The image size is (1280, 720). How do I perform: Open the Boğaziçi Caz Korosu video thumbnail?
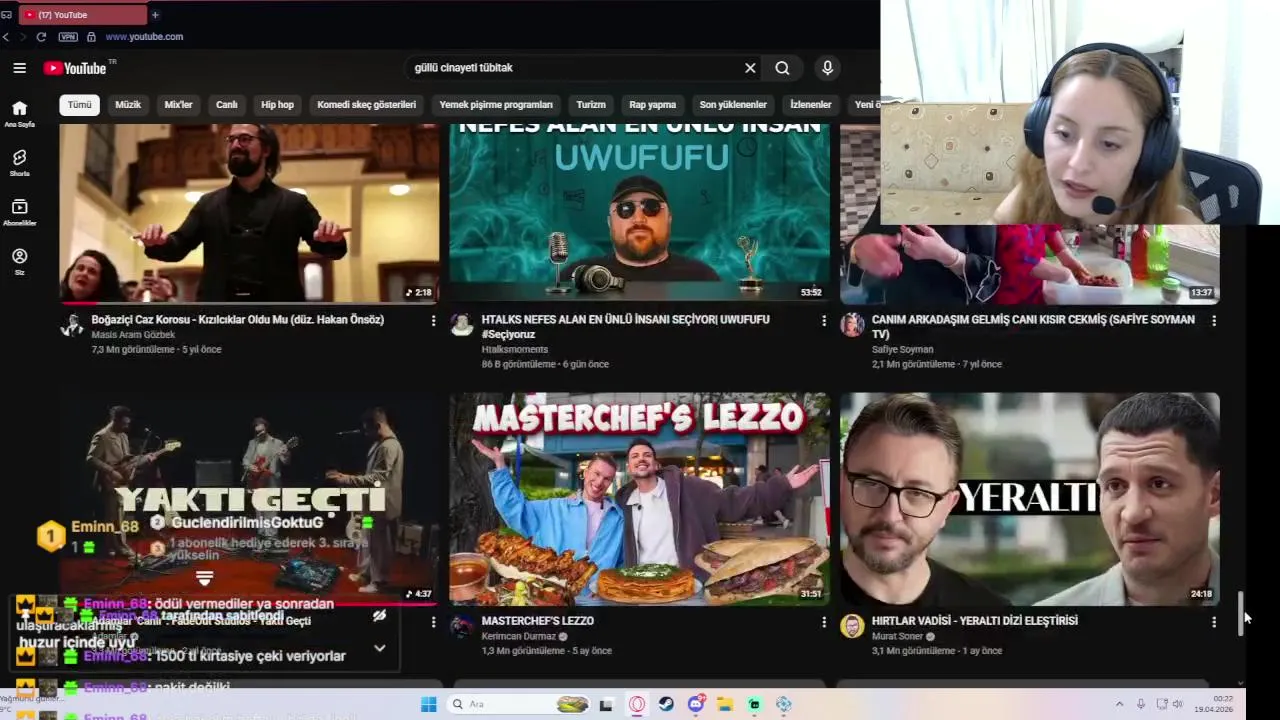click(x=249, y=213)
